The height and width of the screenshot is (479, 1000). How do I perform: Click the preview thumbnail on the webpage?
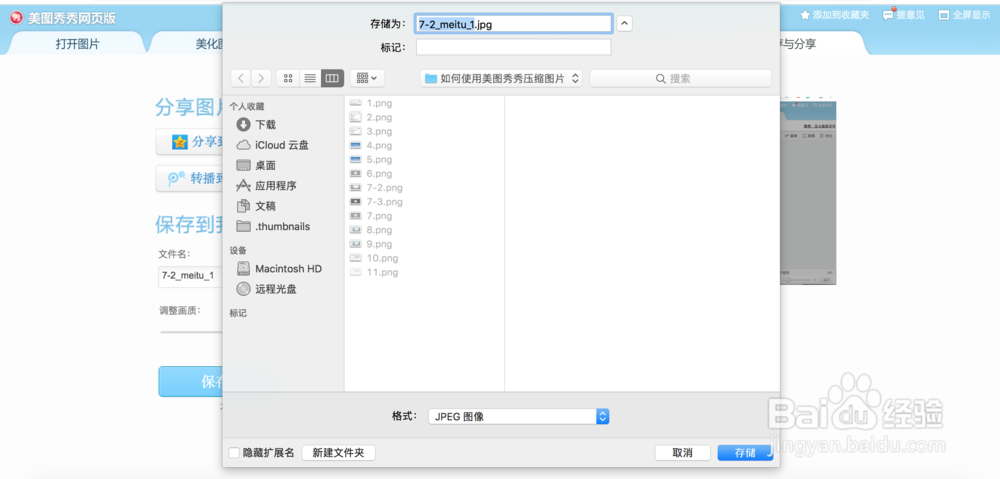click(x=808, y=193)
